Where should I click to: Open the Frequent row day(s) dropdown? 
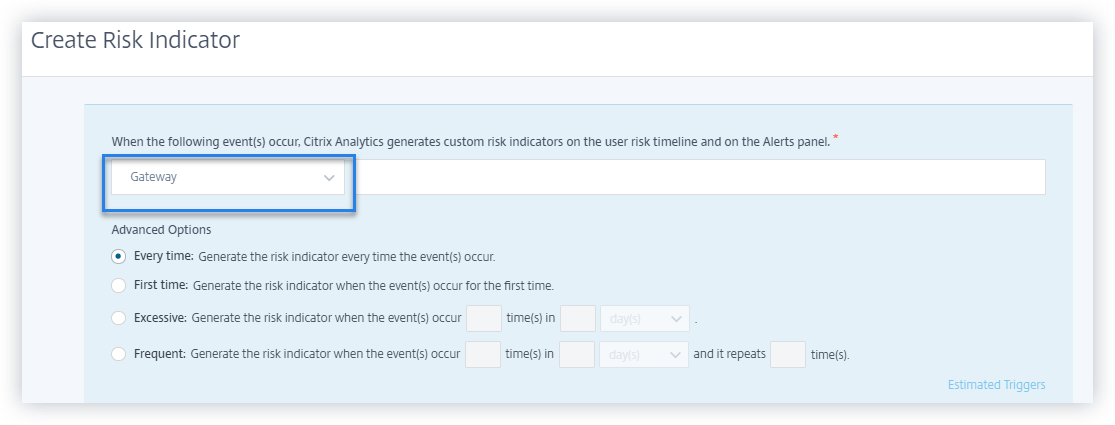(x=644, y=354)
